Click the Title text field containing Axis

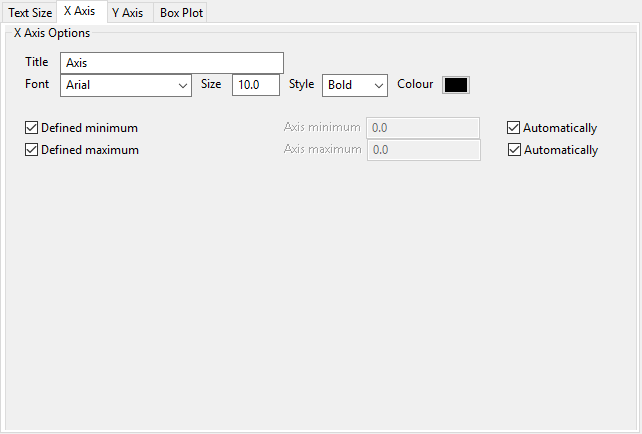[x=172, y=63]
